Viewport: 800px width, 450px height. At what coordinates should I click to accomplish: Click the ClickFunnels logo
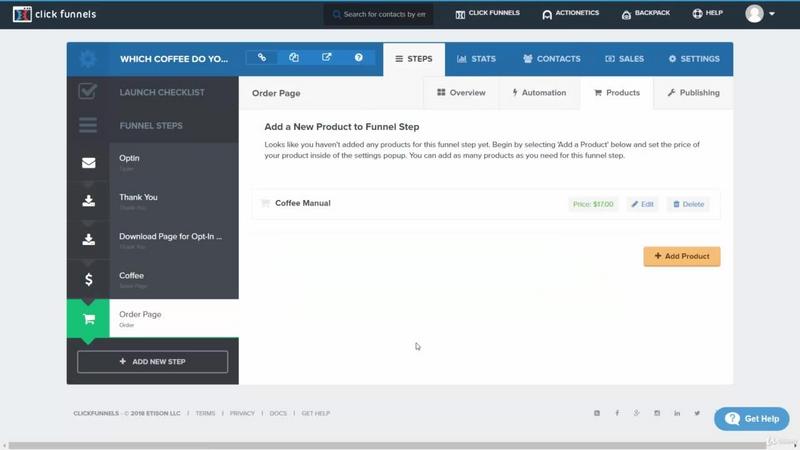[54, 14]
